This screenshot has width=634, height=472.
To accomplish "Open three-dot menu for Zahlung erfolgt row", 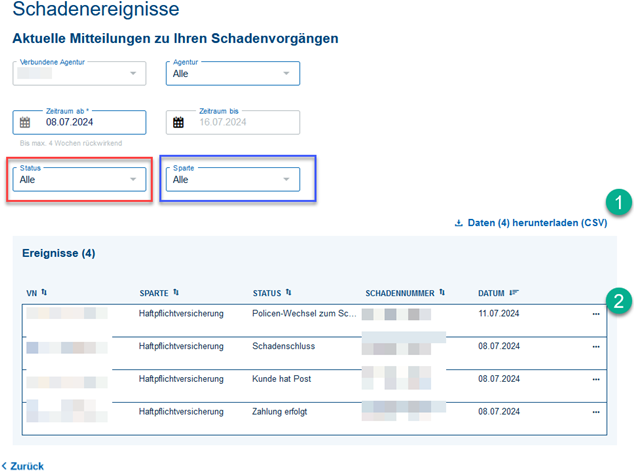I will [596, 412].
